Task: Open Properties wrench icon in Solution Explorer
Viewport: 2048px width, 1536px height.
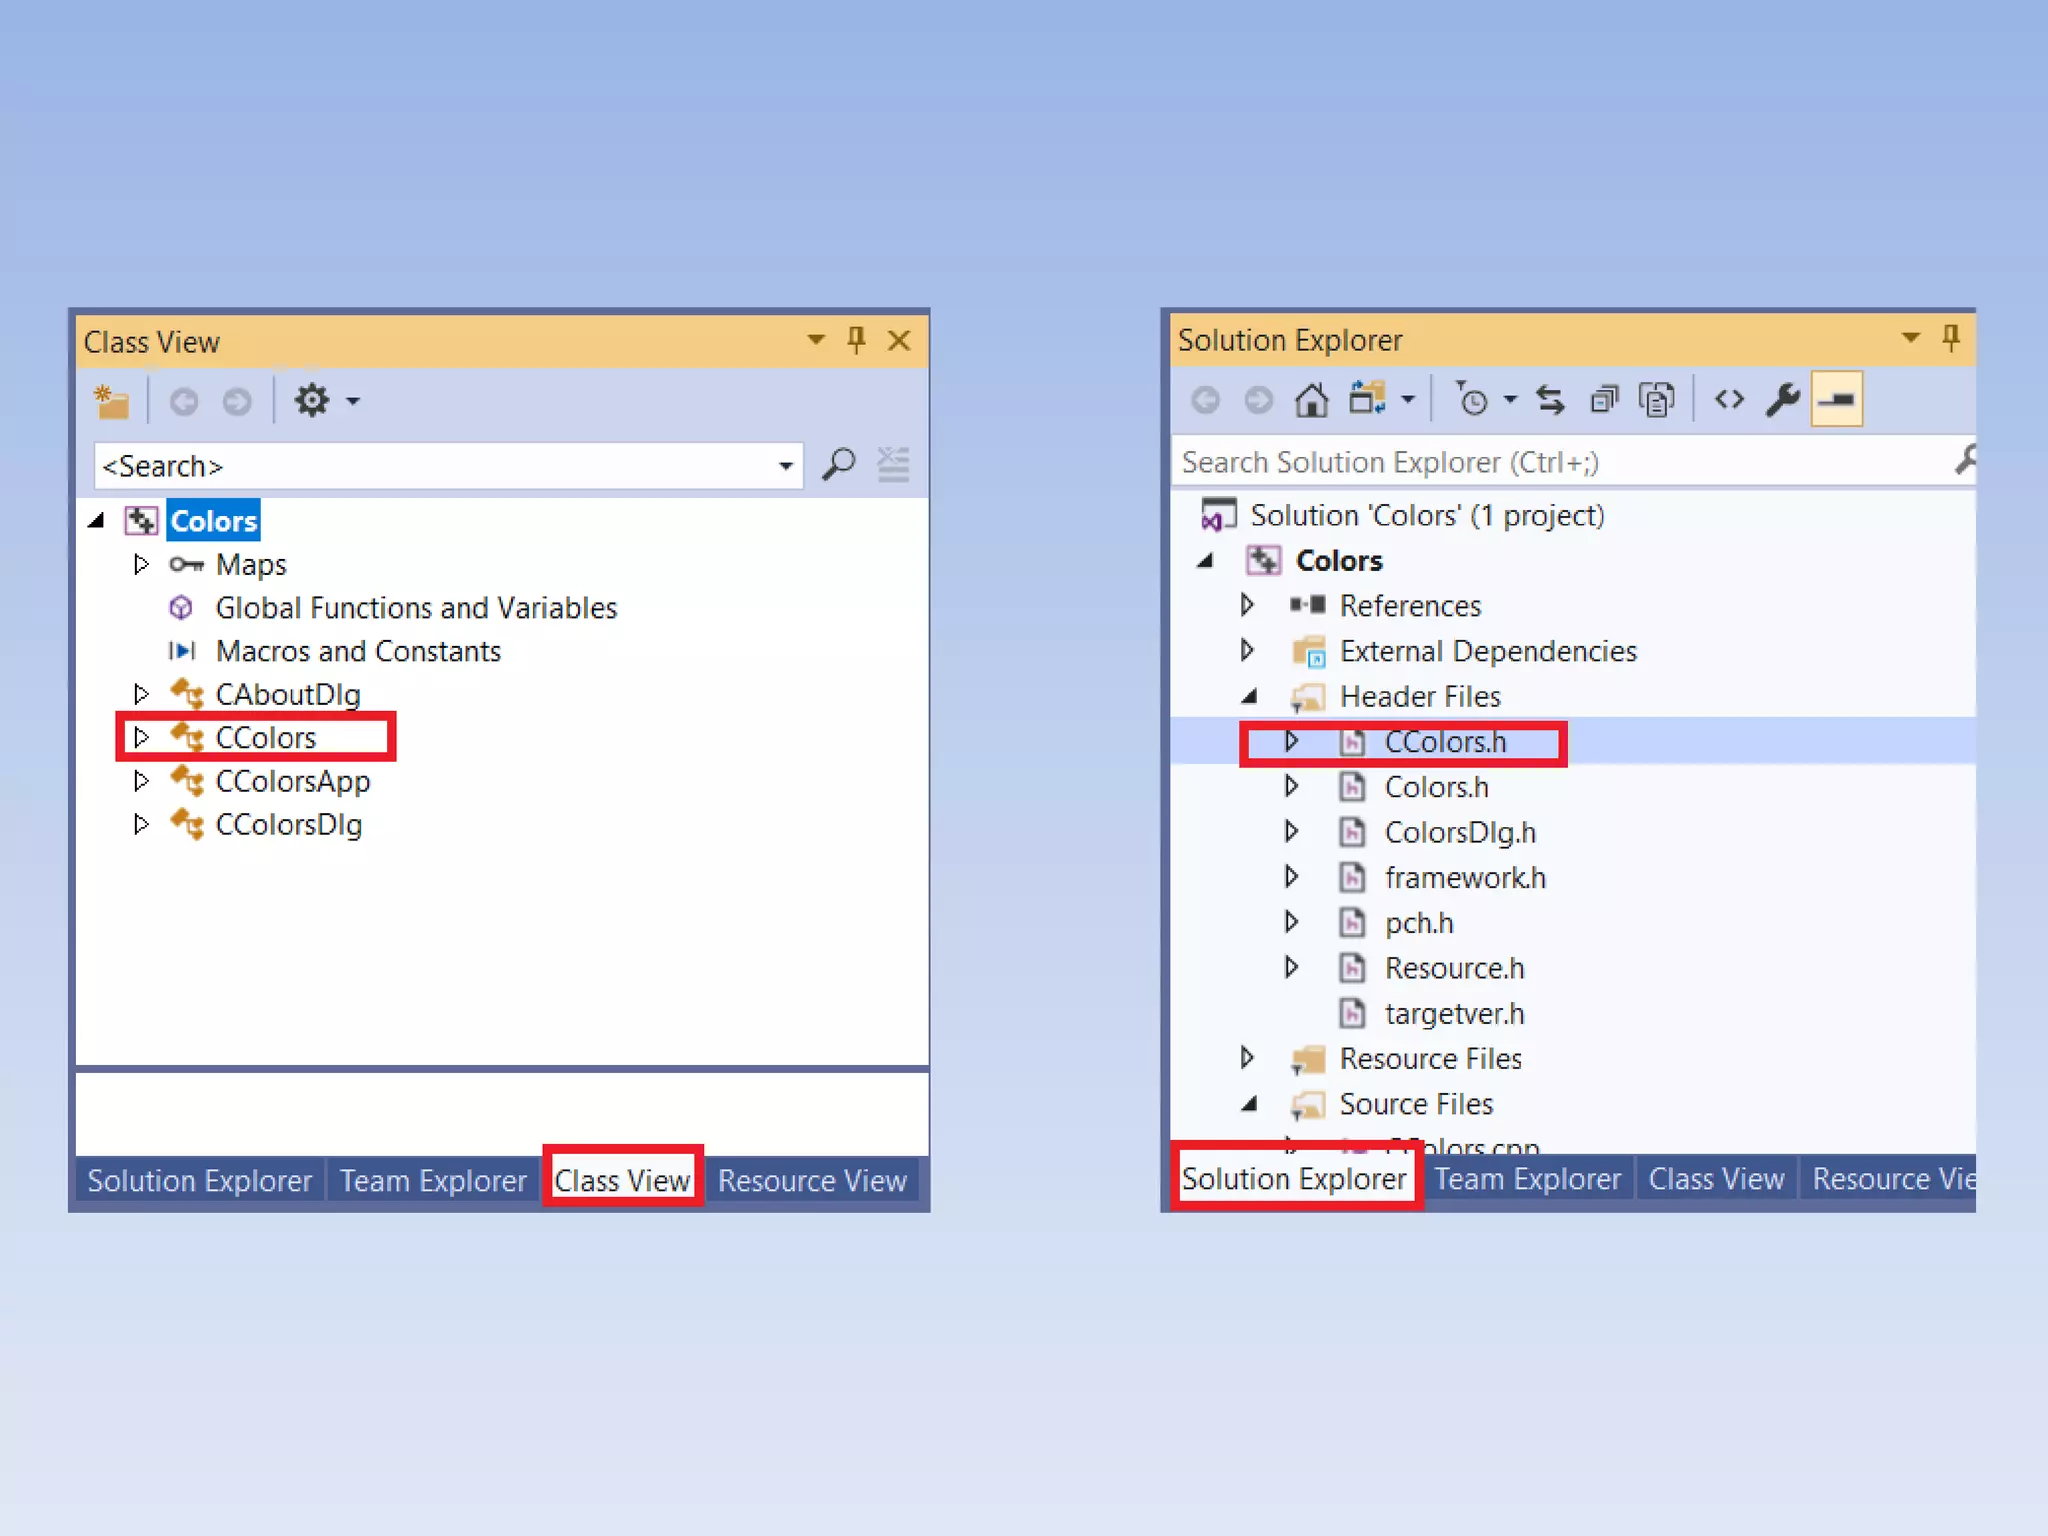Action: click(x=1783, y=400)
